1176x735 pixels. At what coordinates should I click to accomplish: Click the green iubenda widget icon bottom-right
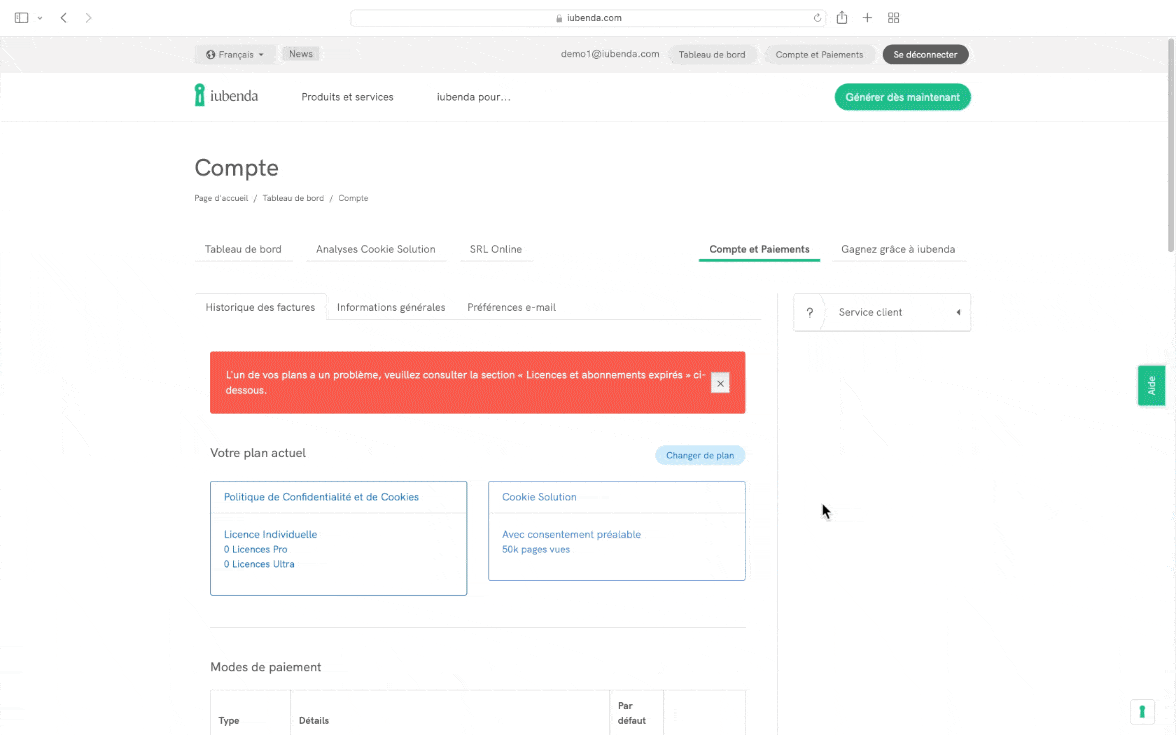coord(1141,711)
